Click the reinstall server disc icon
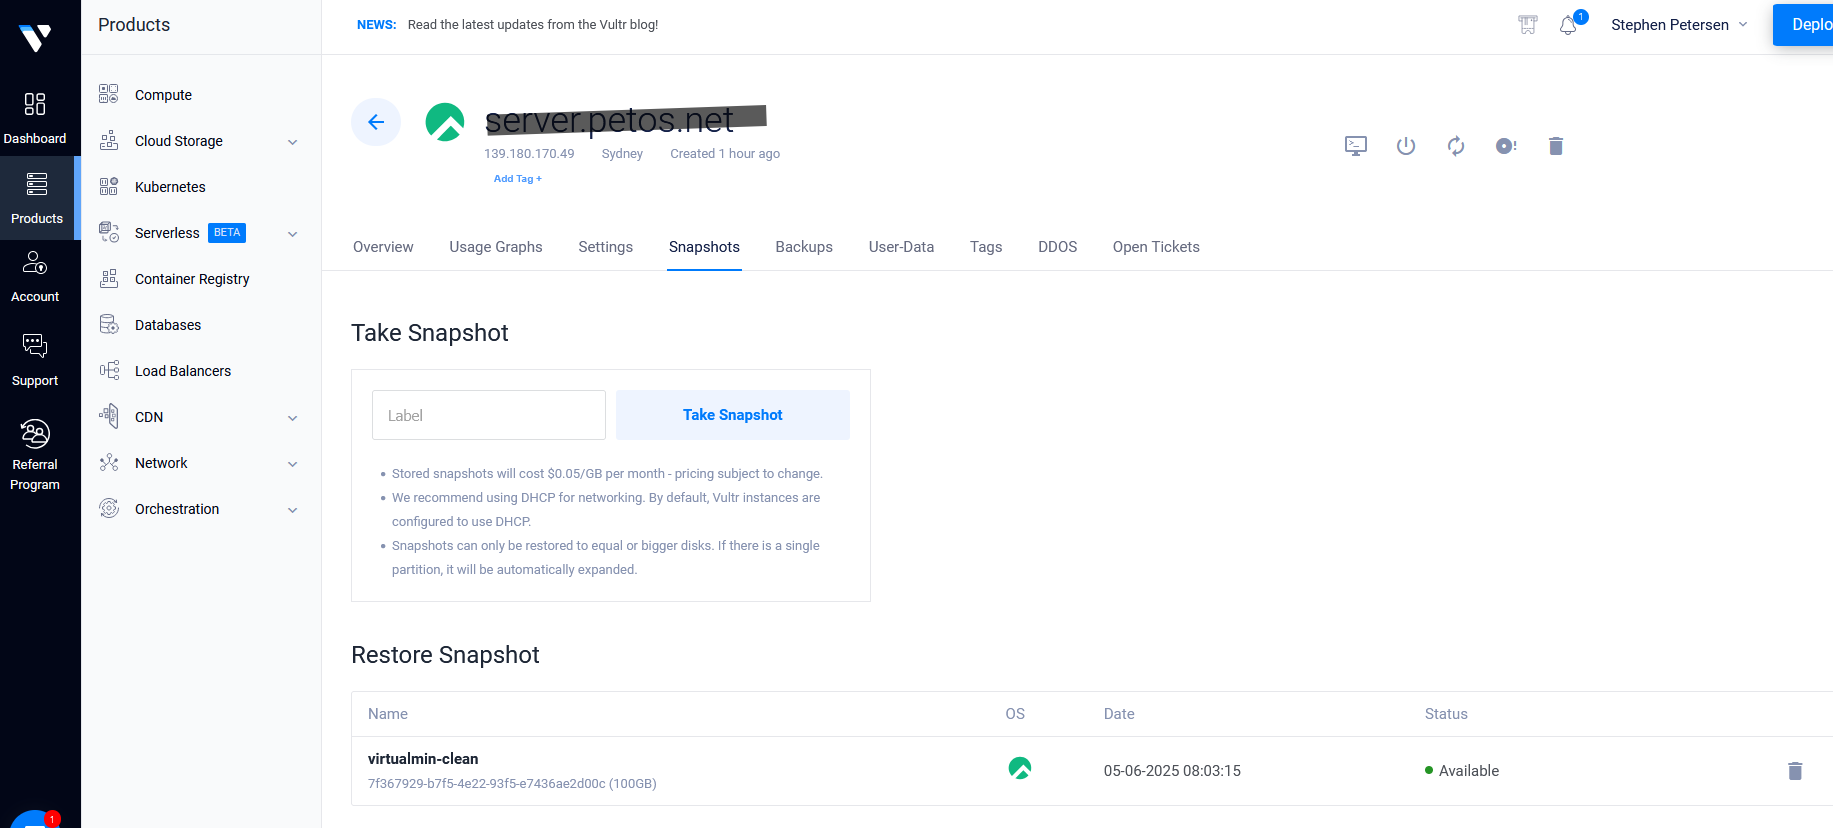 click(x=1506, y=146)
